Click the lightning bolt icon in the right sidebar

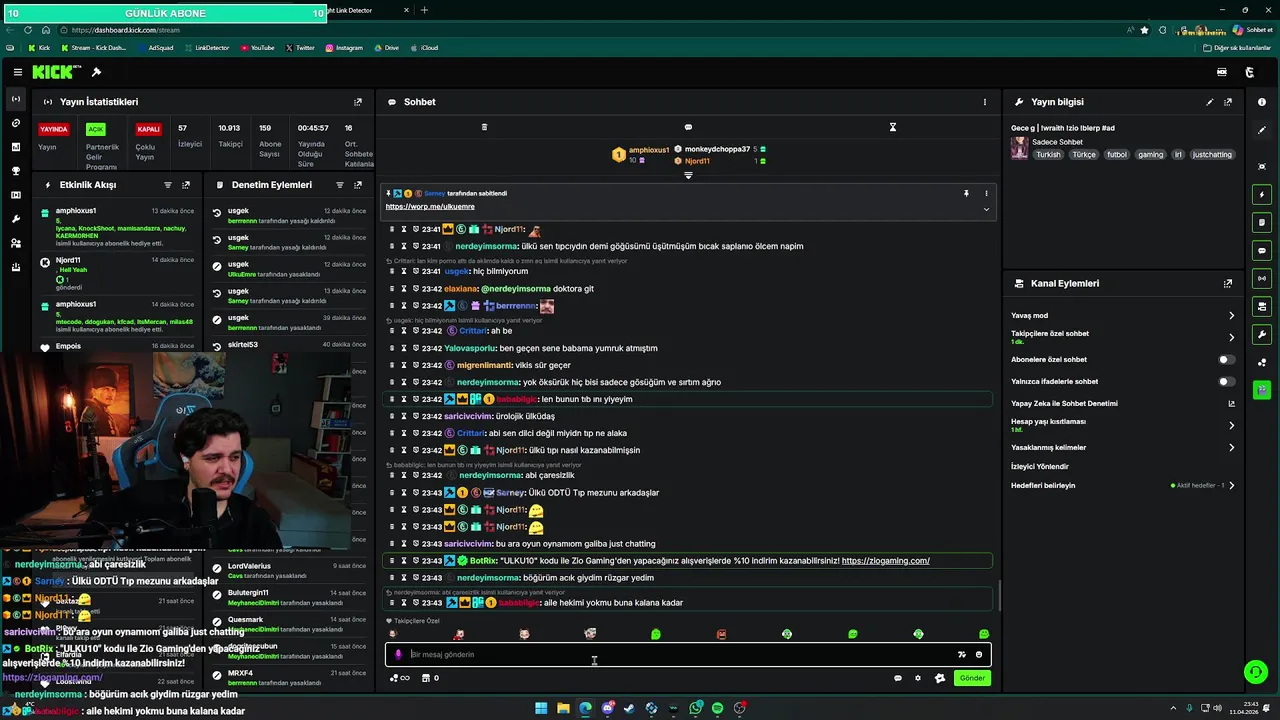click(x=1262, y=194)
